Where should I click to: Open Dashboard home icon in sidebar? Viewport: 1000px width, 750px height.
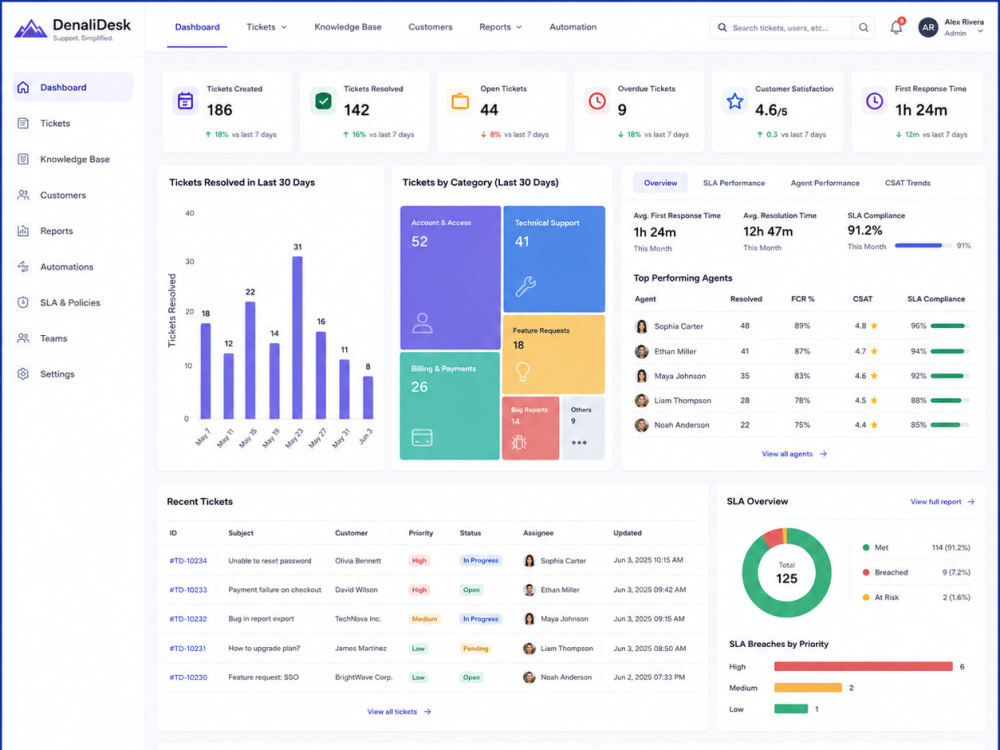[x=23, y=87]
